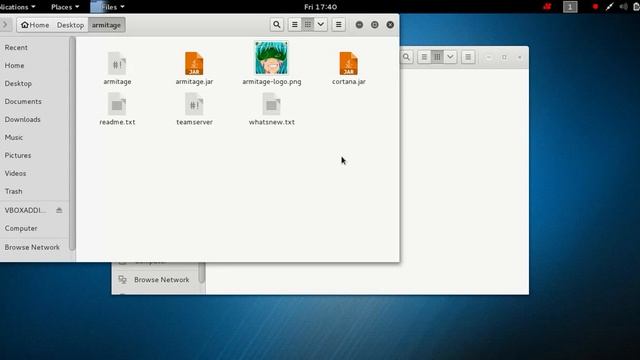The width and height of the screenshot is (640, 360).
Task: Open hamburger menu in background Files window
Action: [468, 57]
